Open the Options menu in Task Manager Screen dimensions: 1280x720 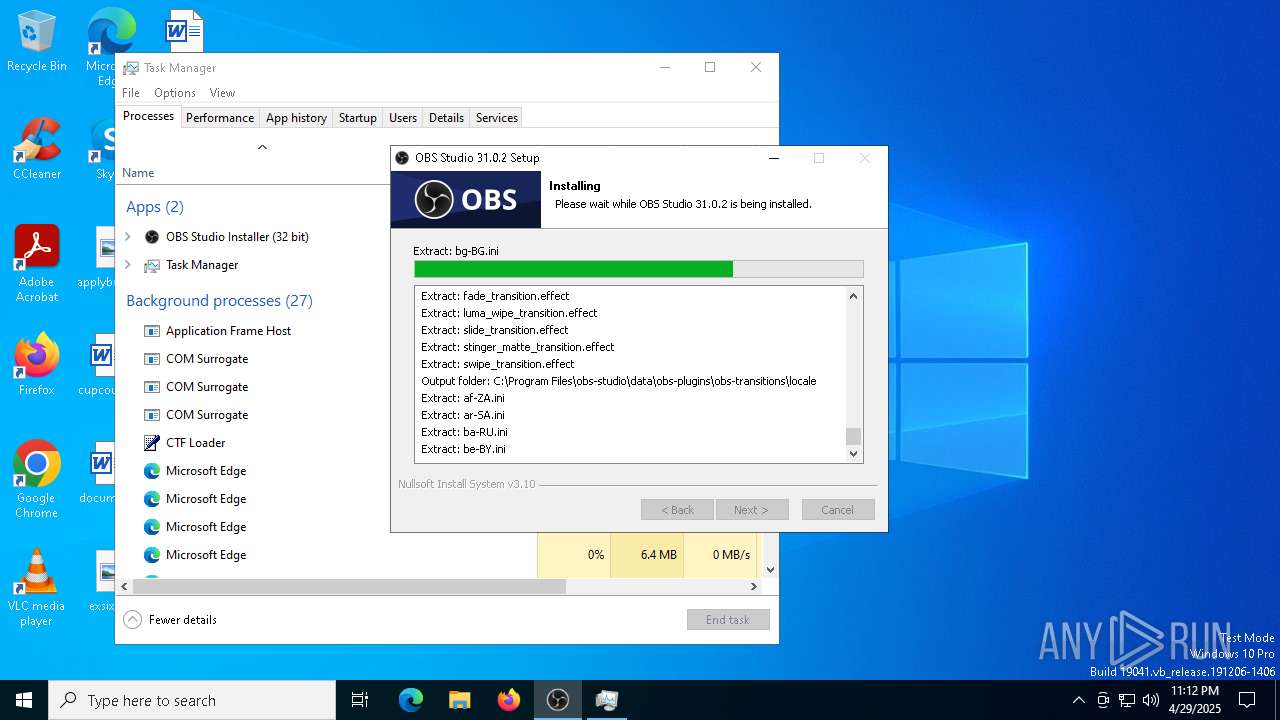coord(175,93)
